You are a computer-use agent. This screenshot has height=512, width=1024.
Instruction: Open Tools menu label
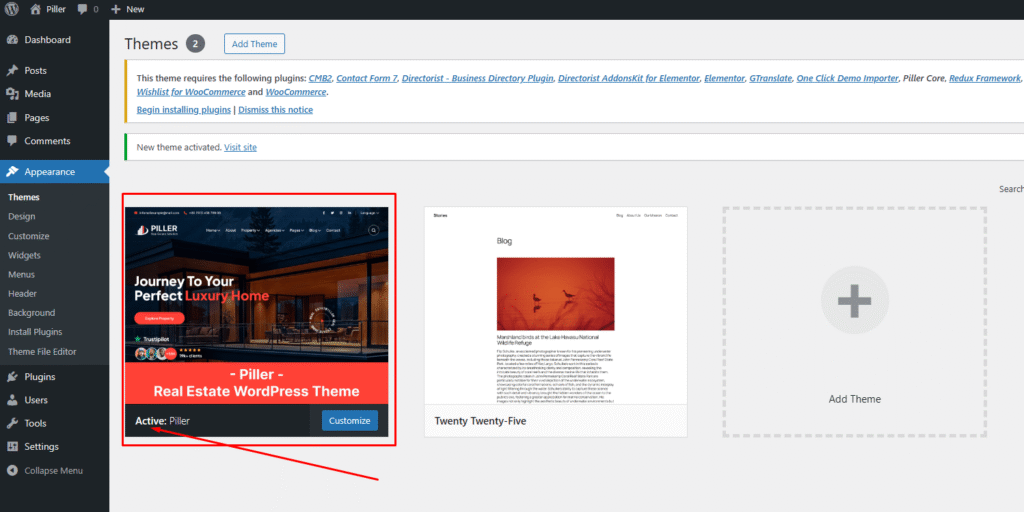35,423
